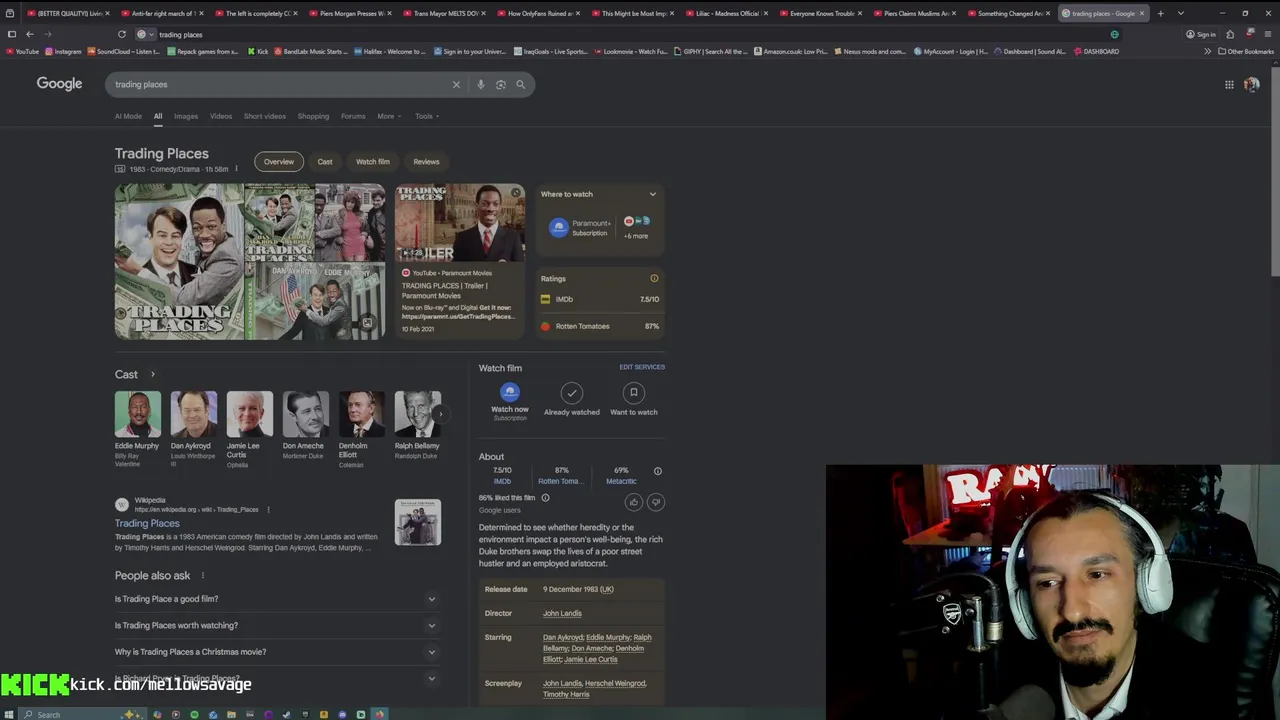
Task: Go to Google home via the logo
Action: tap(59, 84)
